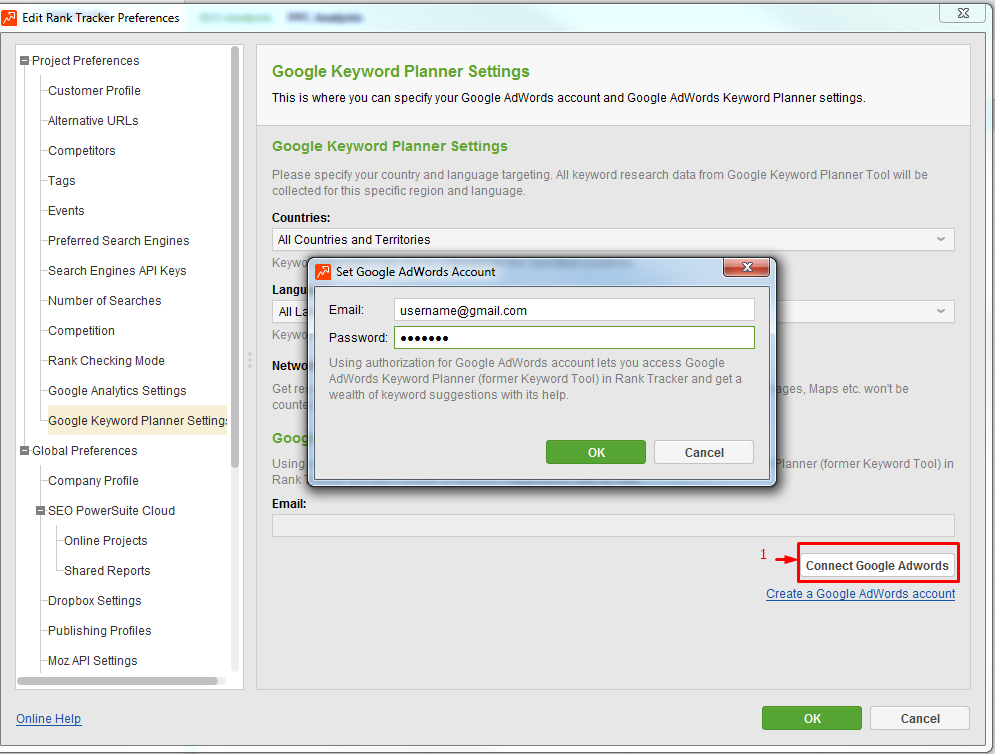Viewport: 995px width, 754px height.
Task: Click the preferences tree horizontal scrollbar
Action: pyautogui.click(x=118, y=681)
